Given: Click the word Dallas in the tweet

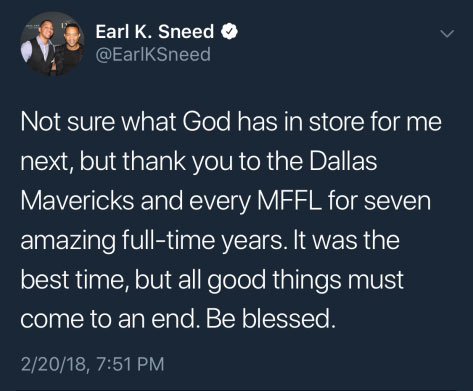Looking at the screenshot, I should click(x=343, y=161).
